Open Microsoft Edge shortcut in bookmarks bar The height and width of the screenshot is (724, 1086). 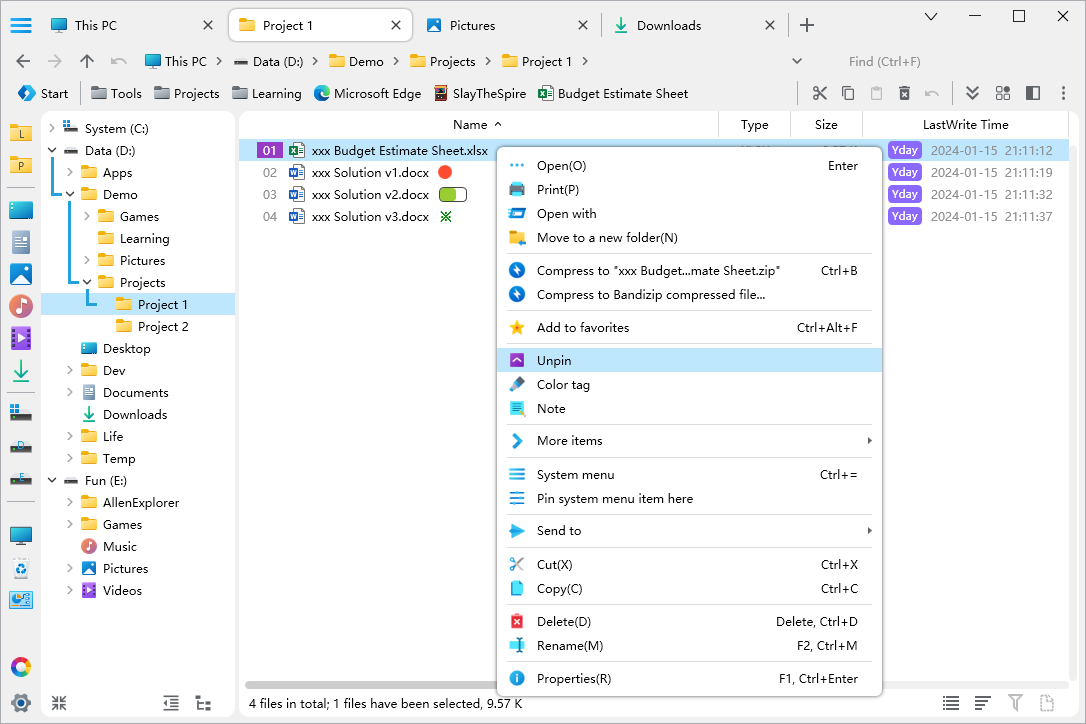(367, 93)
